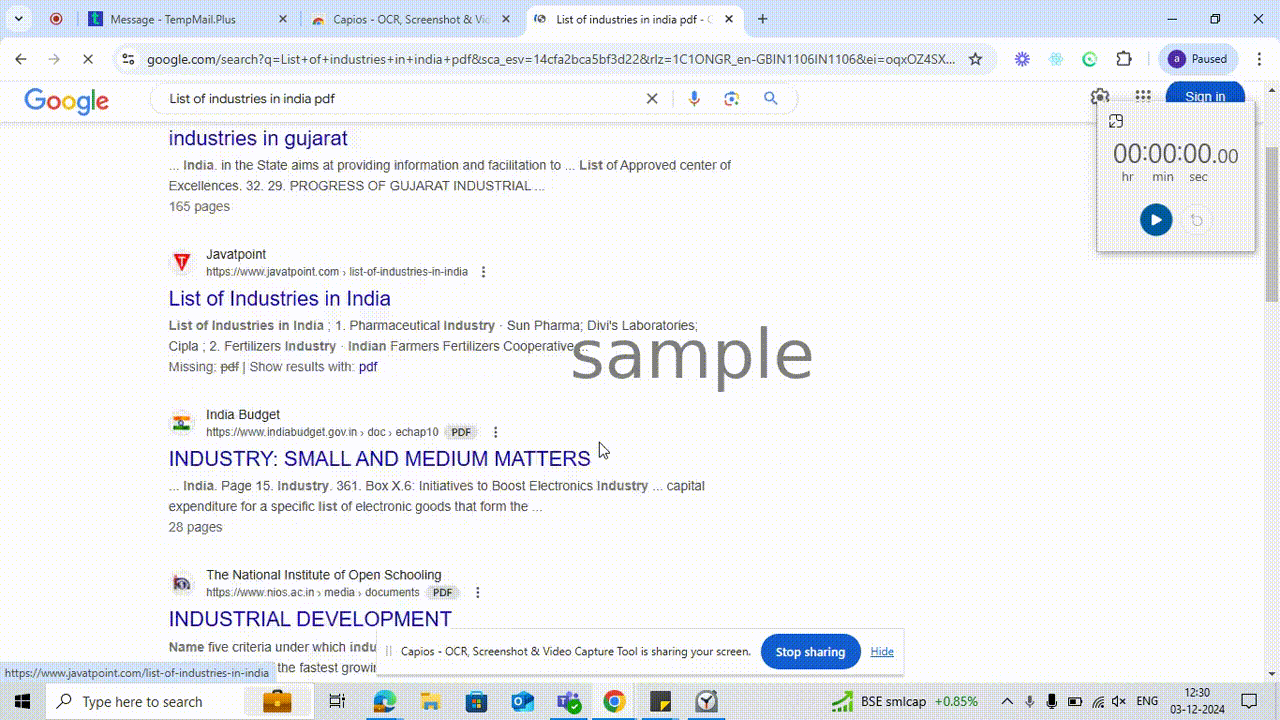The image size is (1280, 720).
Task: Clear the Google search box
Action: 652,98
